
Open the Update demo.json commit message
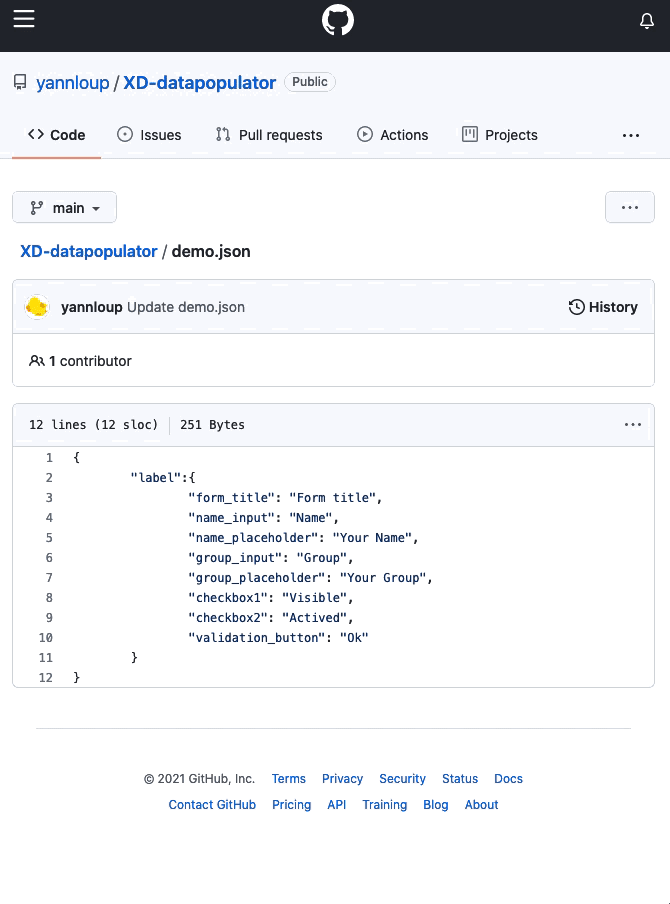186,307
